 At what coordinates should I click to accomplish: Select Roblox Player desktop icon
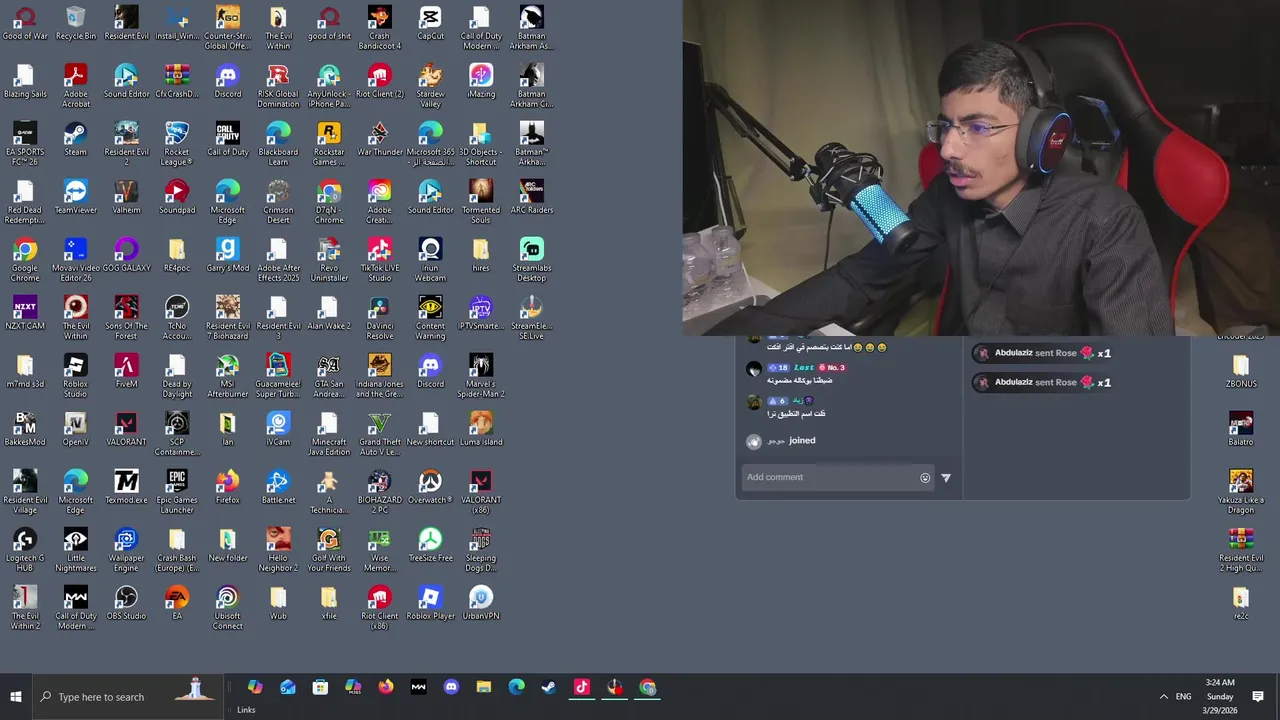(x=430, y=604)
